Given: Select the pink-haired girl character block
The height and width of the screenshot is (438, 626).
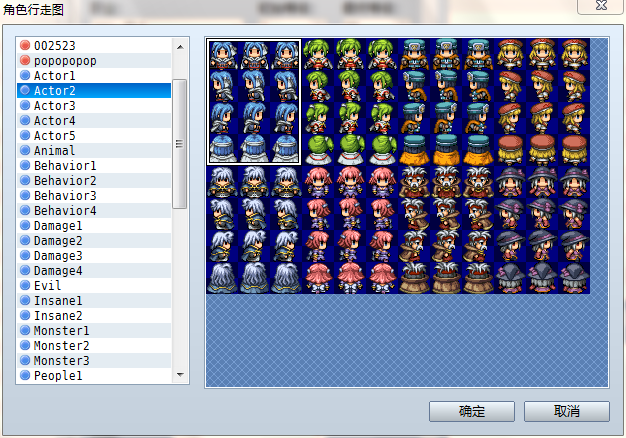Looking at the screenshot, I should [x=350, y=230].
